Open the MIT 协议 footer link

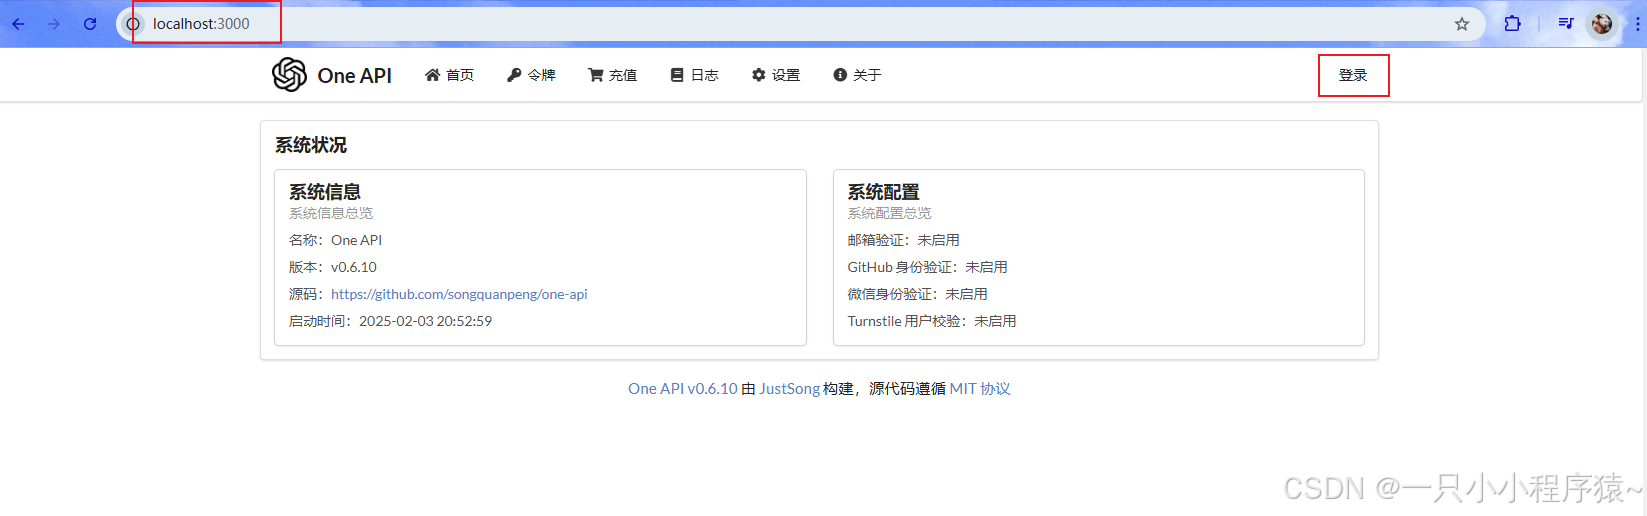(x=980, y=389)
